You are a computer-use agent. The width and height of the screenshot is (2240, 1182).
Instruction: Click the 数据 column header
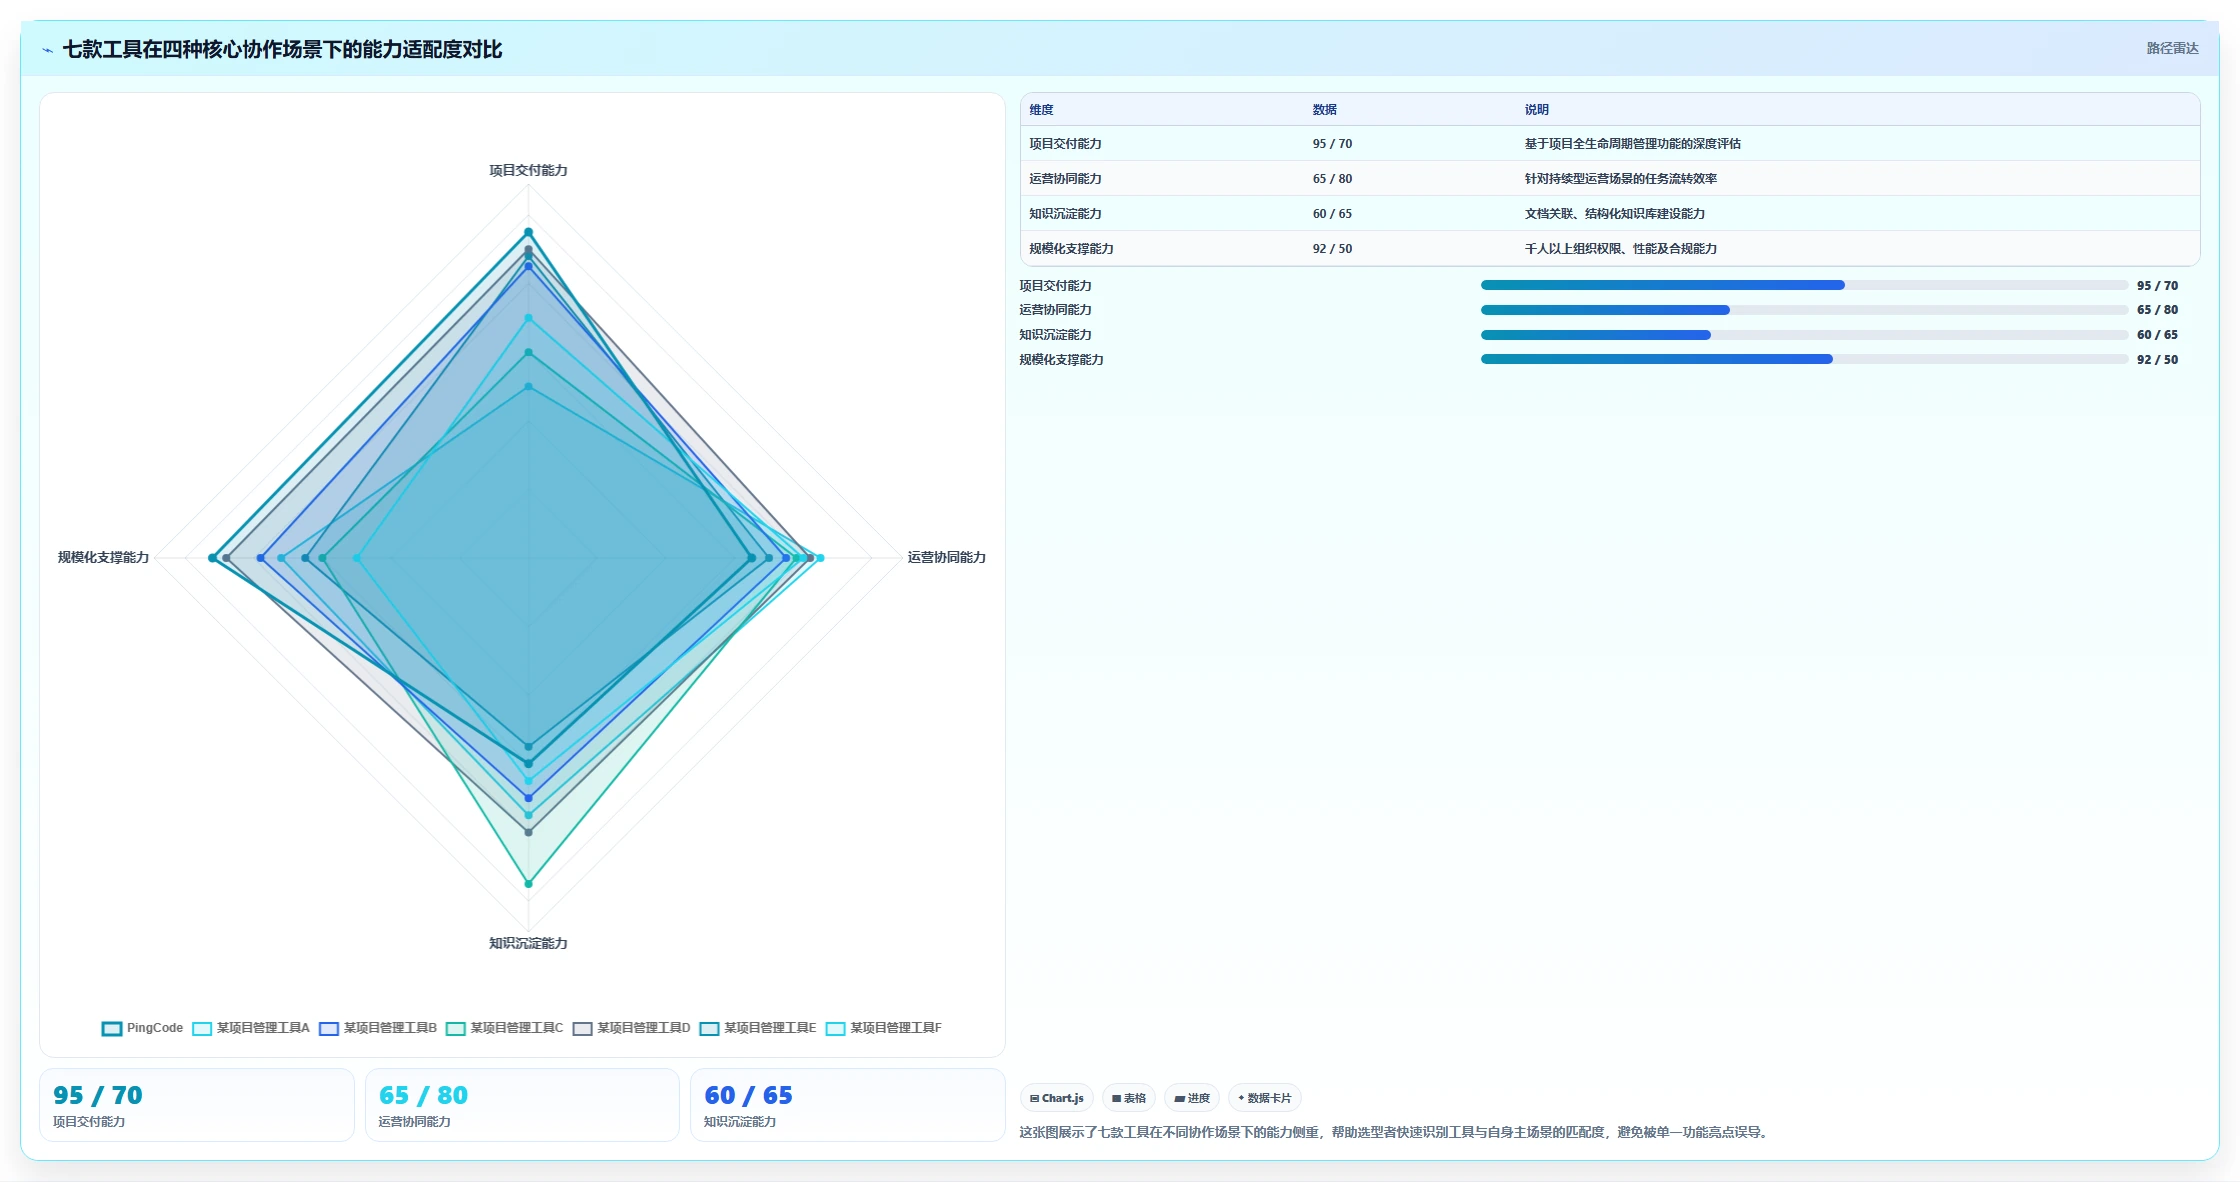click(x=1325, y=110)
